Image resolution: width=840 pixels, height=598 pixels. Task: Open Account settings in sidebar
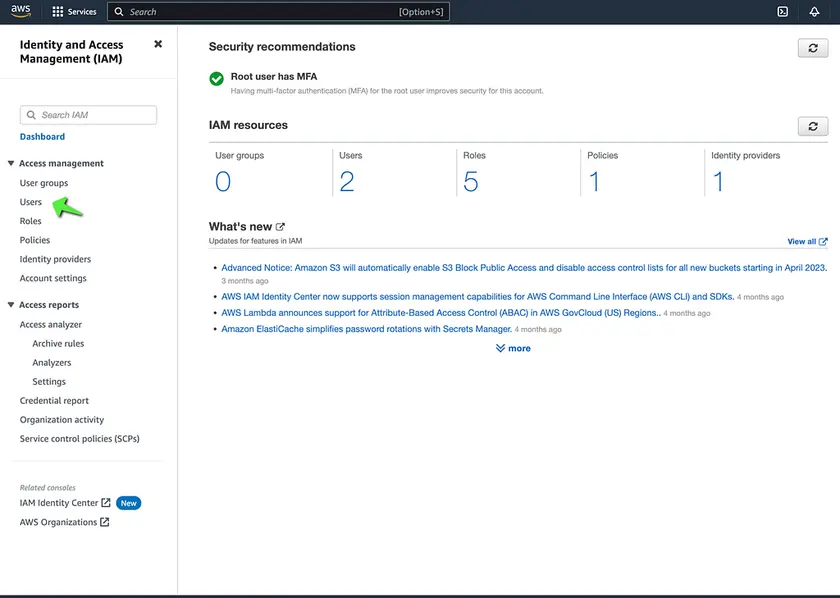[x=53, y=278]
